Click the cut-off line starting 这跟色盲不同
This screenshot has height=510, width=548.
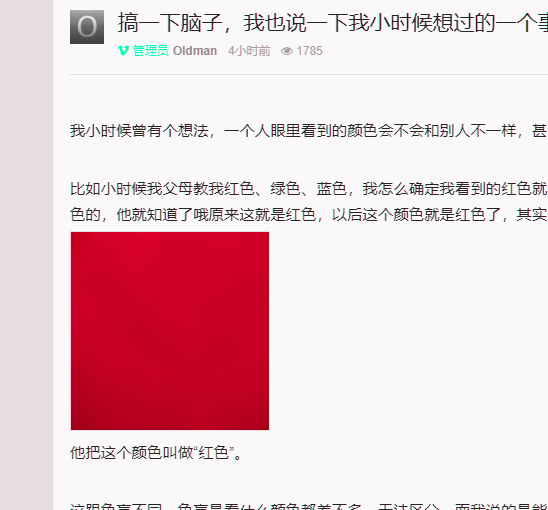coord(309,507)
